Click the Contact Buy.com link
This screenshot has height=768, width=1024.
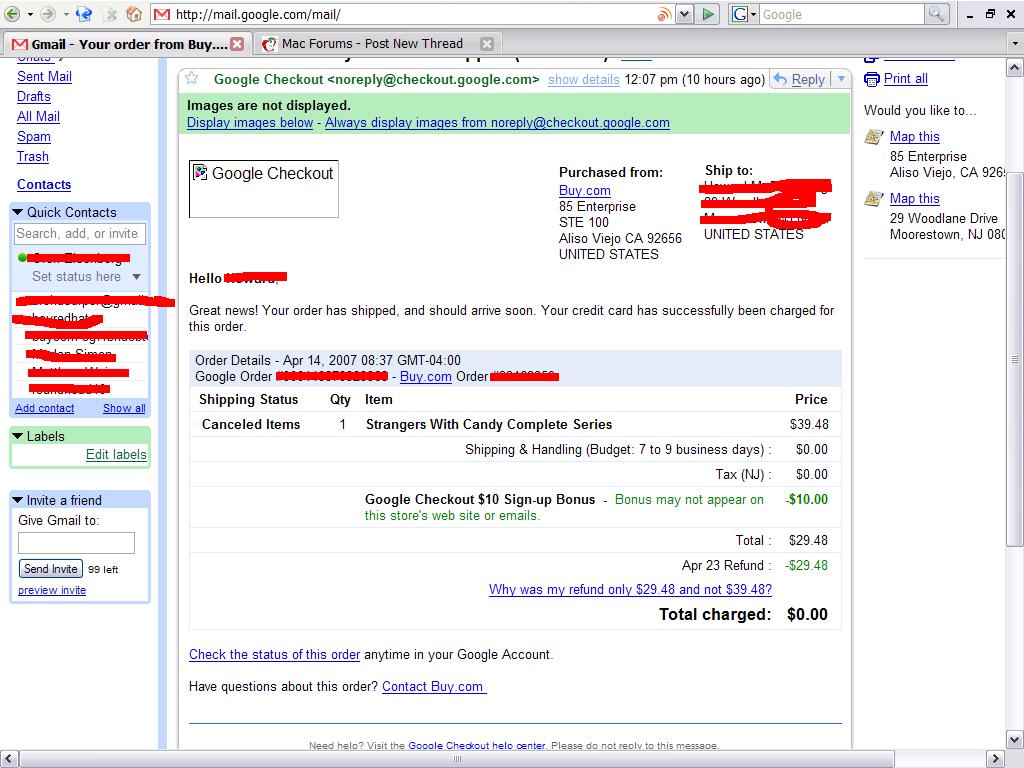[434, 686]
